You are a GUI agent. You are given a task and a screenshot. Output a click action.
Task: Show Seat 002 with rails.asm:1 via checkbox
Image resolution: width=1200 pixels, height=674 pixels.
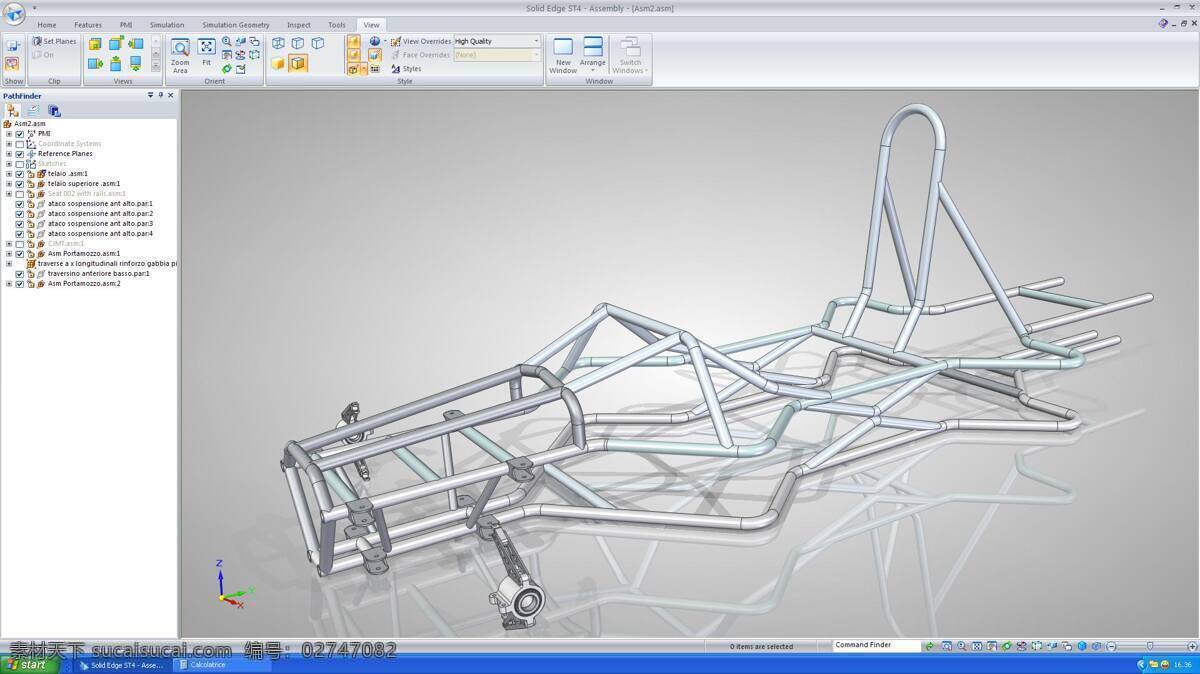(20, 194)
